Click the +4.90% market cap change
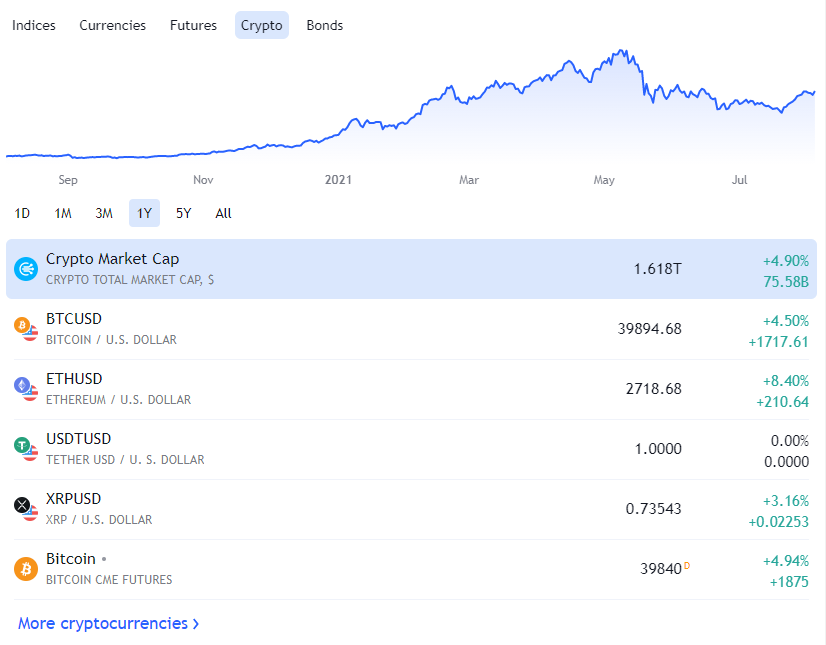 (785, 261)
